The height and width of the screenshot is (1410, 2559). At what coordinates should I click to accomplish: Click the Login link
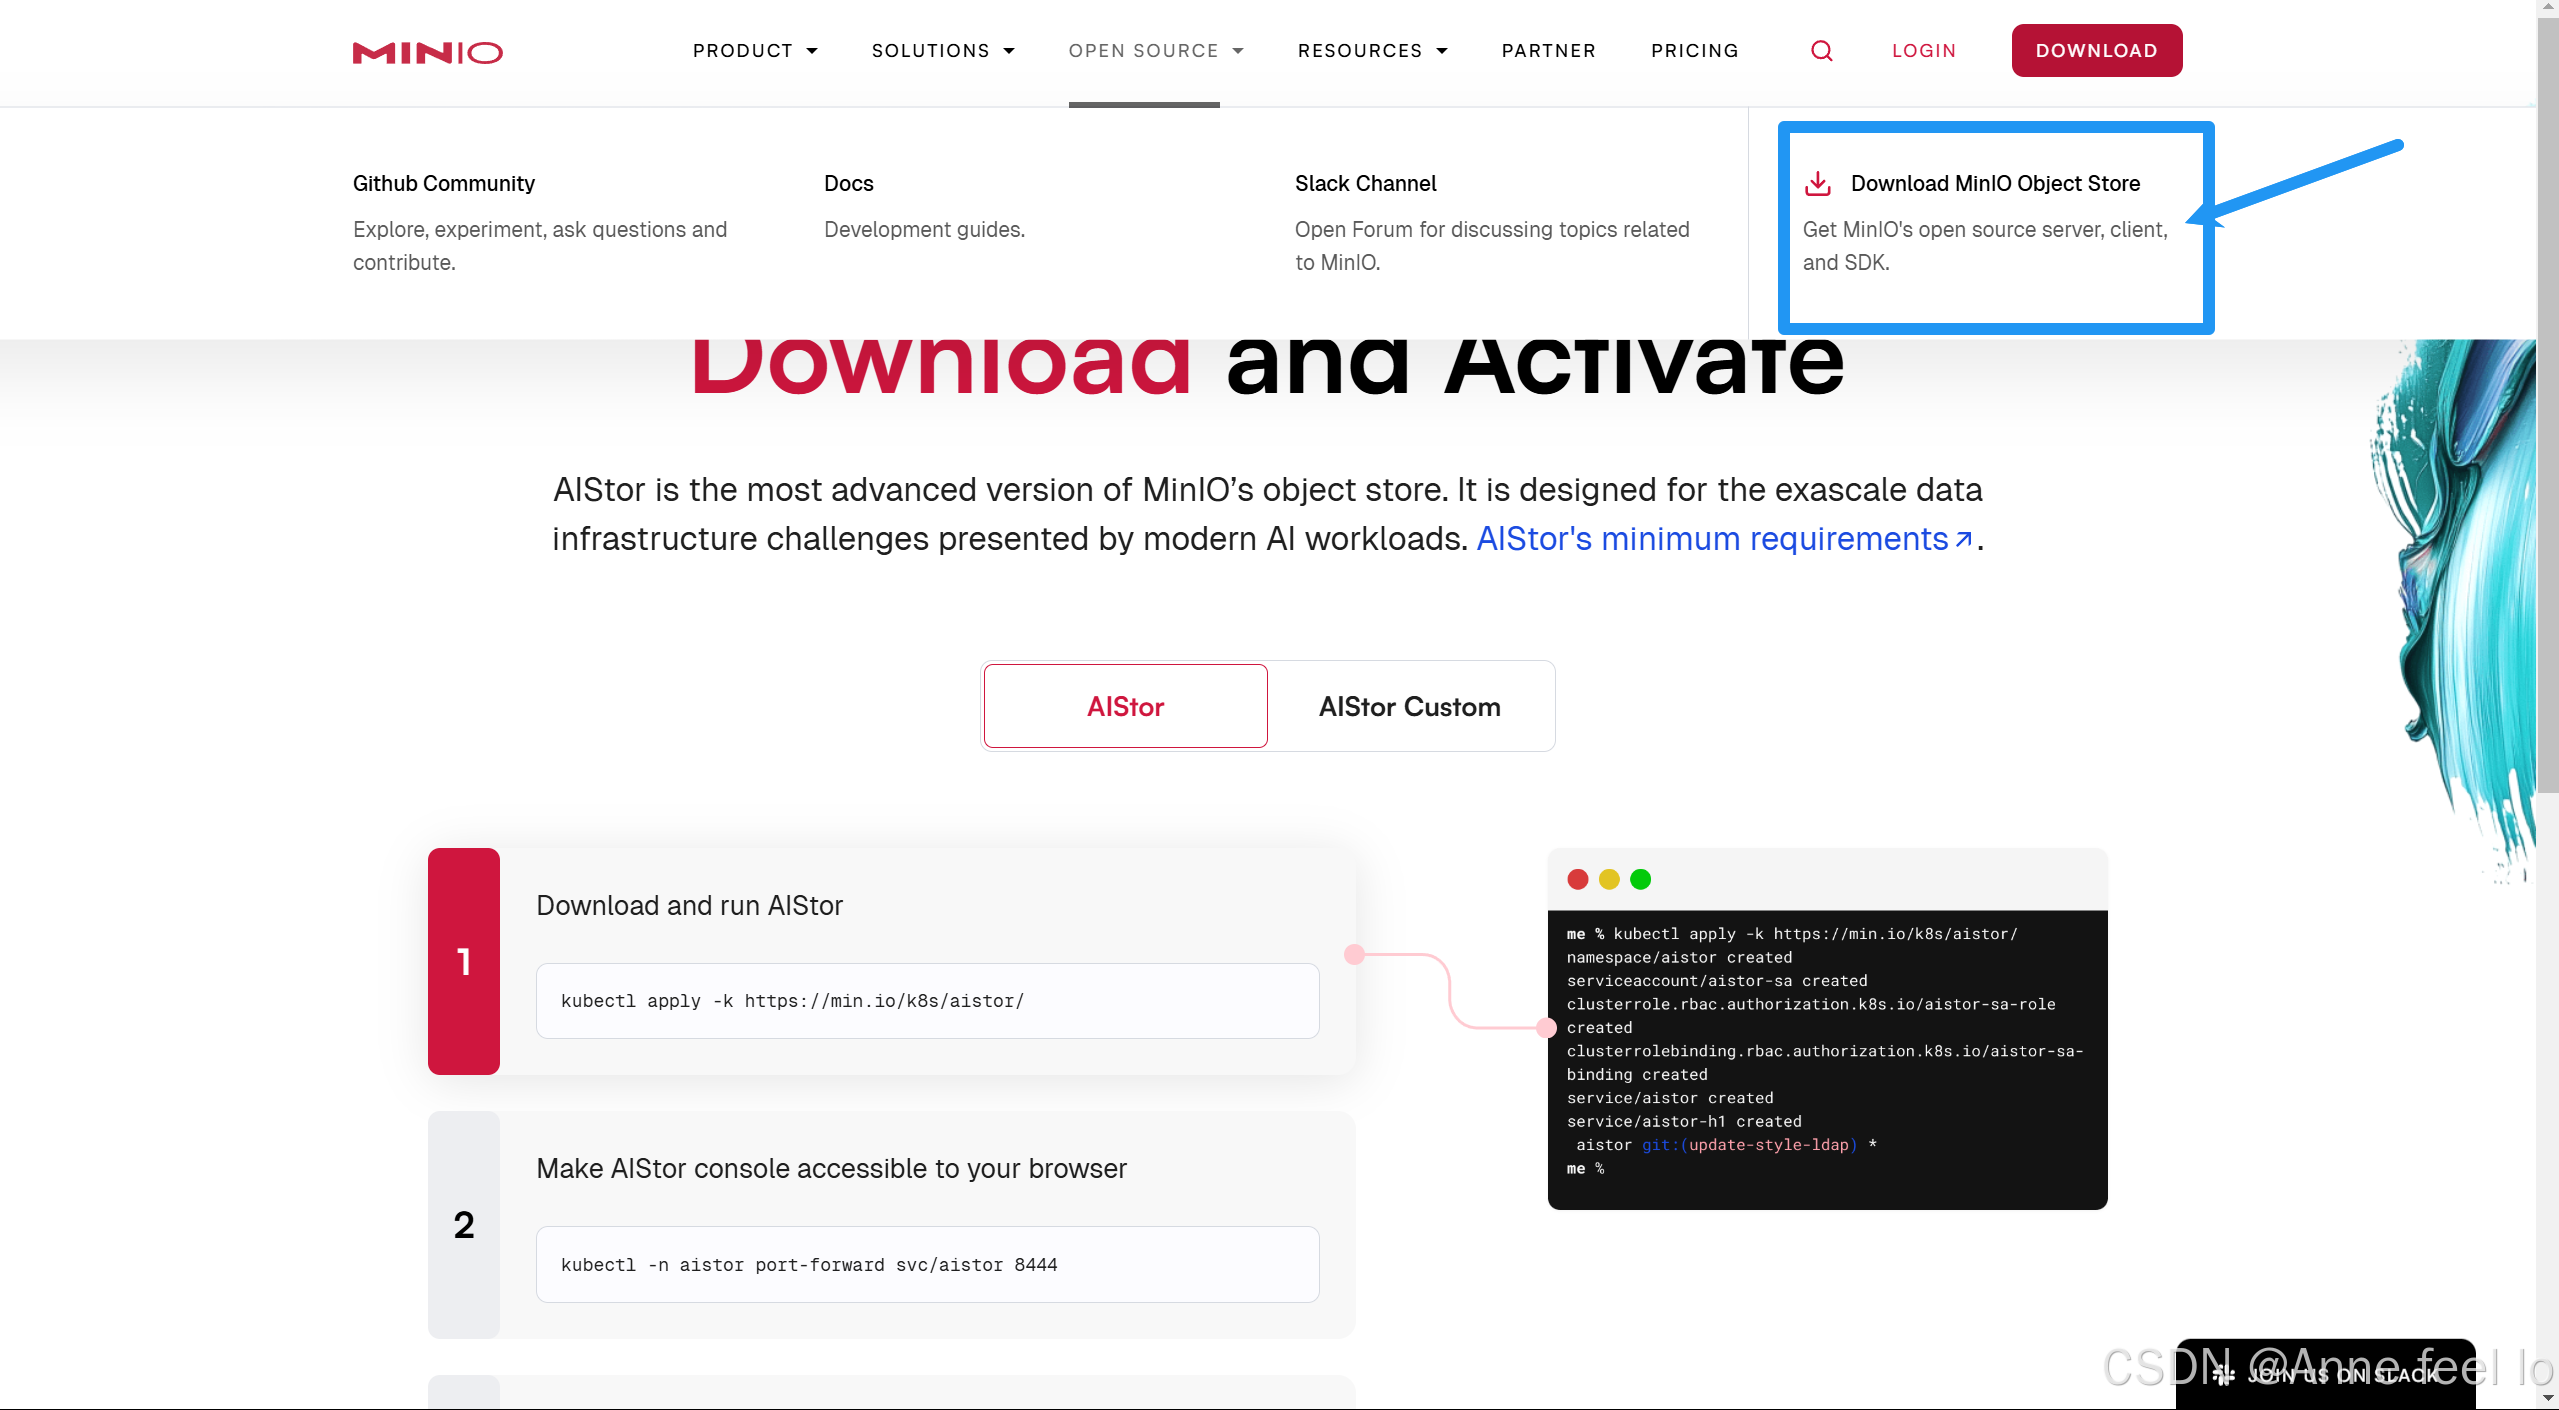pyautogui.click(x=1923, y=51)
